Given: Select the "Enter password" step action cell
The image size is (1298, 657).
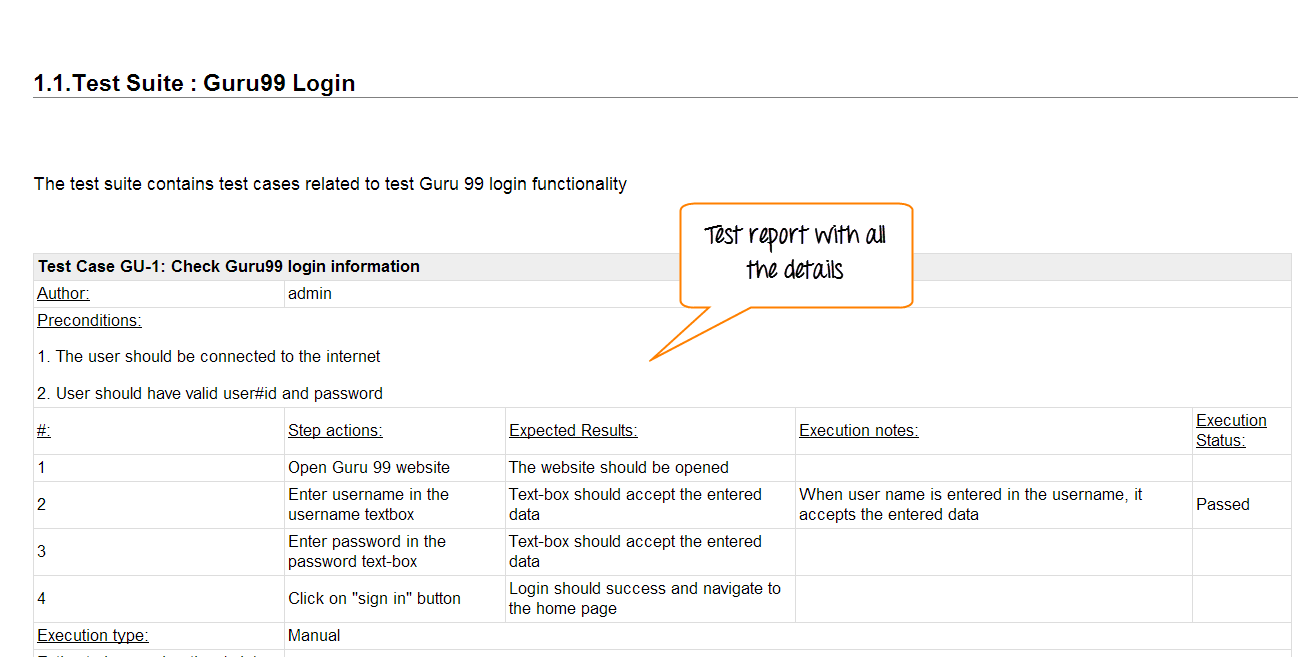Looking at the screenshot, I should [366, 552].
